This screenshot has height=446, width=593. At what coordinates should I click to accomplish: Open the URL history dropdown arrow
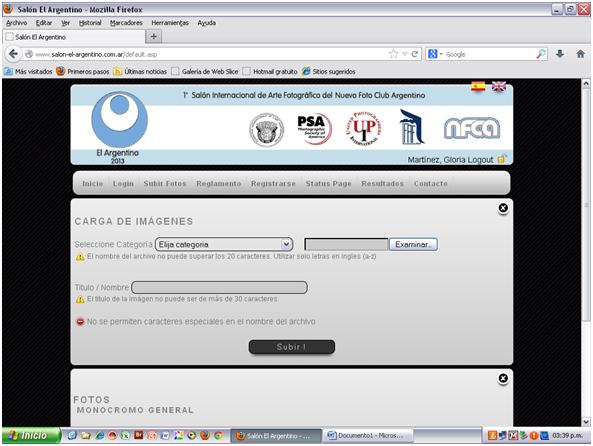click(x=405, y=54)
